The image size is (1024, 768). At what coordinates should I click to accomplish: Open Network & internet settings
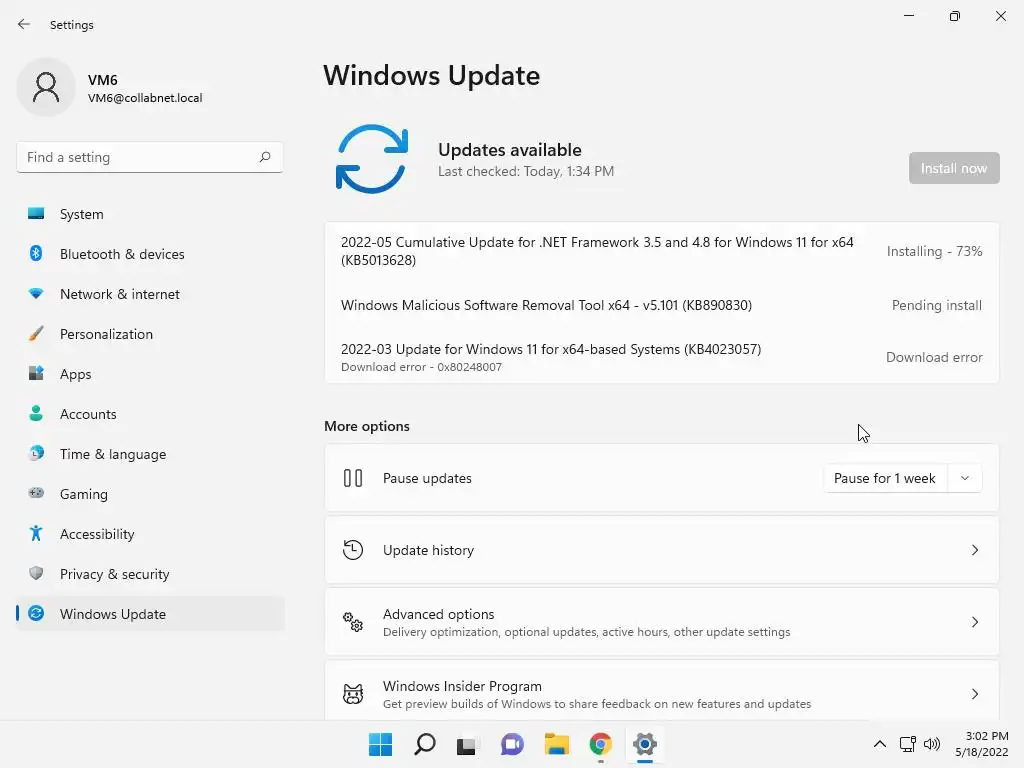150,294
